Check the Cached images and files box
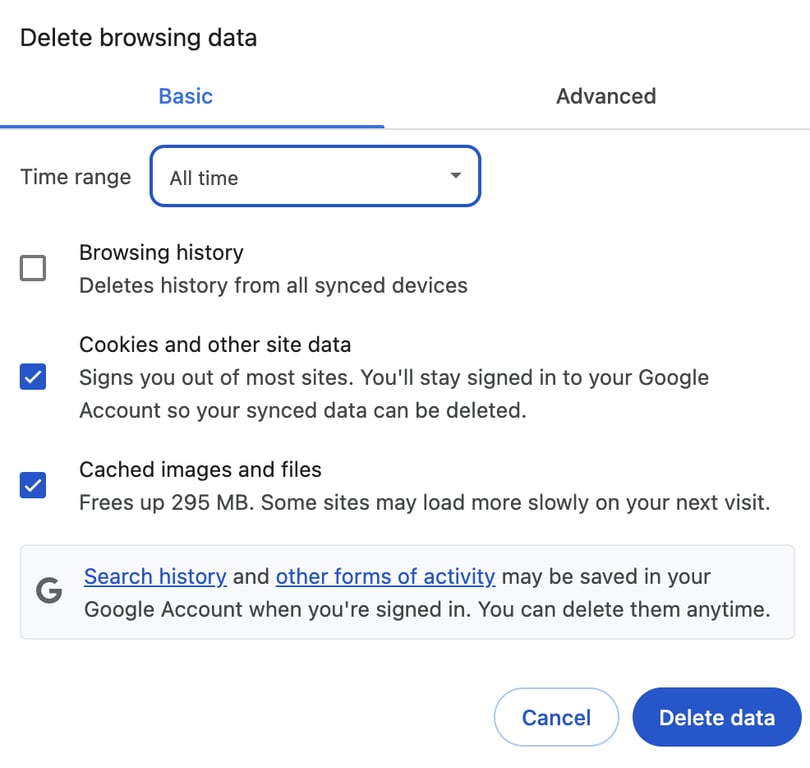This screenshot has width=810, height=768. click(32, 485)
